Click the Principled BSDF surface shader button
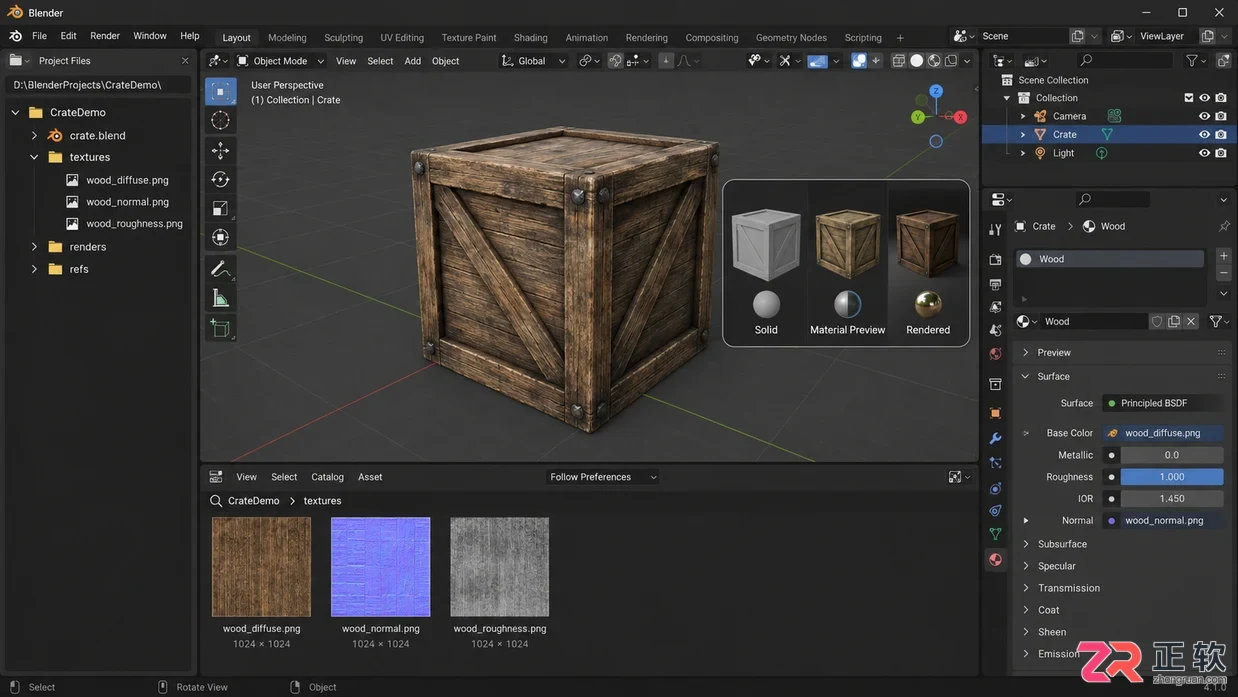Image resolution: width=1238 pixels, height=697 pixels. [1163, 403]
